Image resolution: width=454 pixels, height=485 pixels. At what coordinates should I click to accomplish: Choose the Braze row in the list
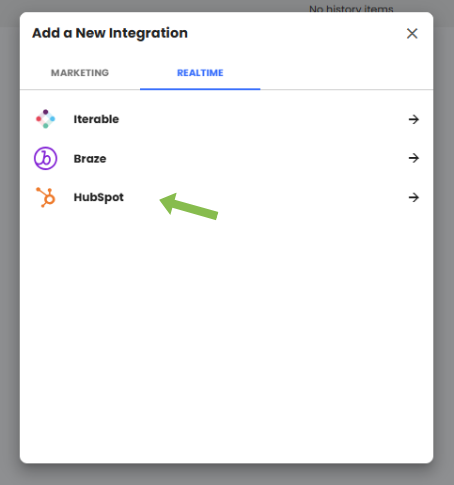(x=227, y=158)
